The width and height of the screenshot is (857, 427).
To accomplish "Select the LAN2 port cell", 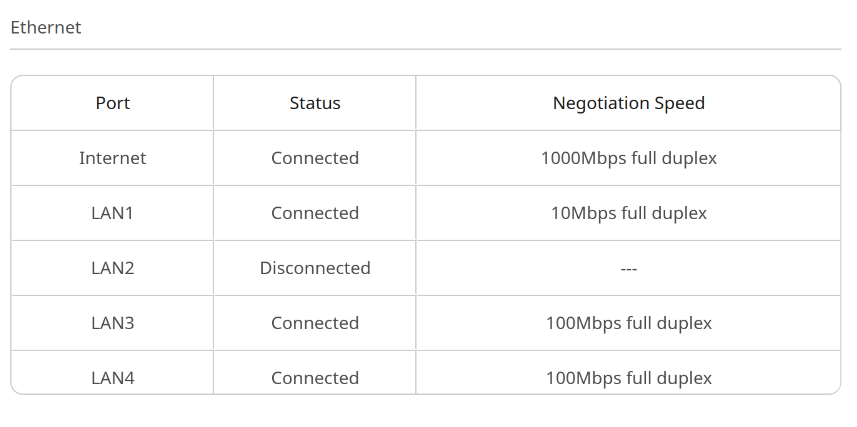I will [113, 268].
